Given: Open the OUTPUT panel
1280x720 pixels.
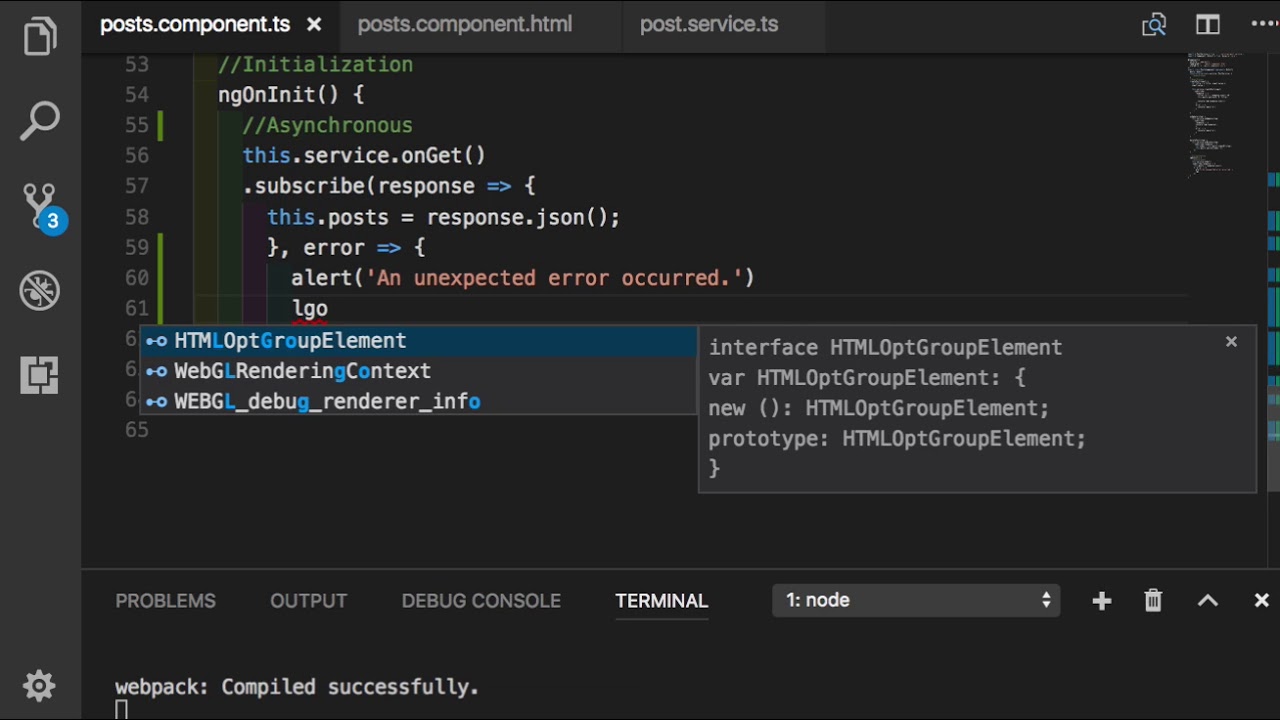Looking at the screenshot, I should 308,601.
